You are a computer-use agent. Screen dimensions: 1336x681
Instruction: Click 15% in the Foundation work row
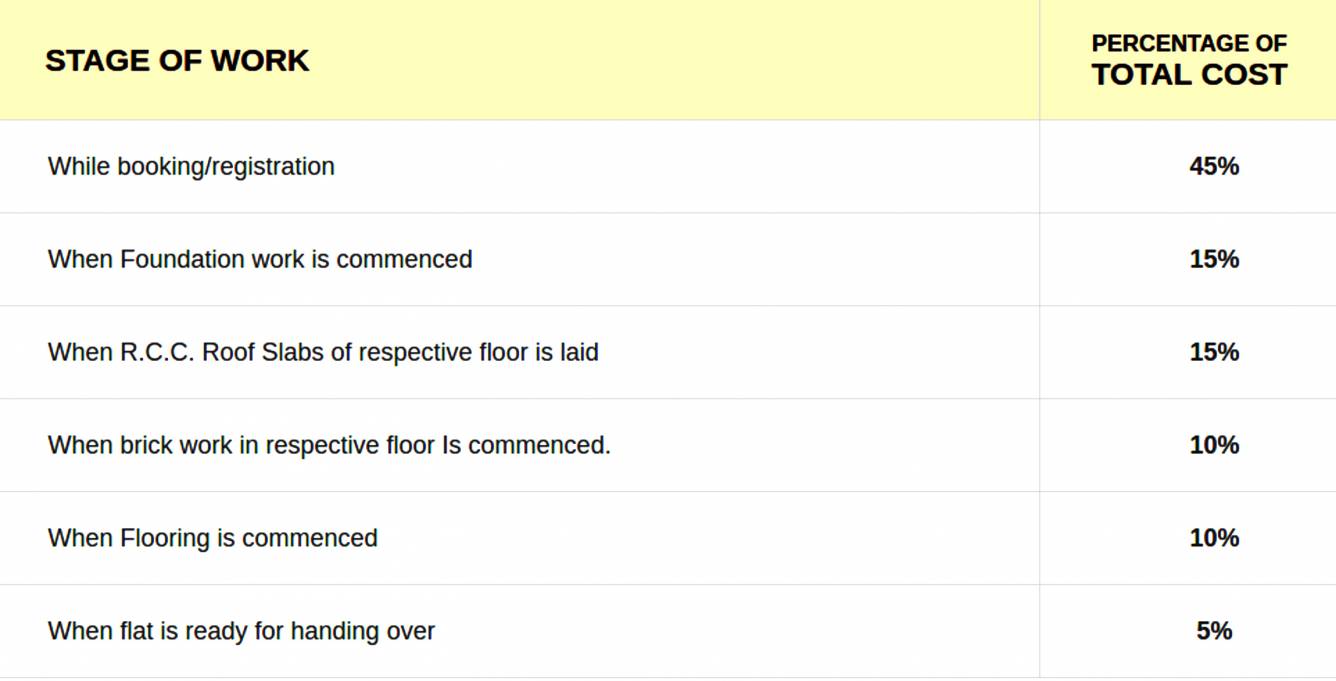(x=1214, y=259)
